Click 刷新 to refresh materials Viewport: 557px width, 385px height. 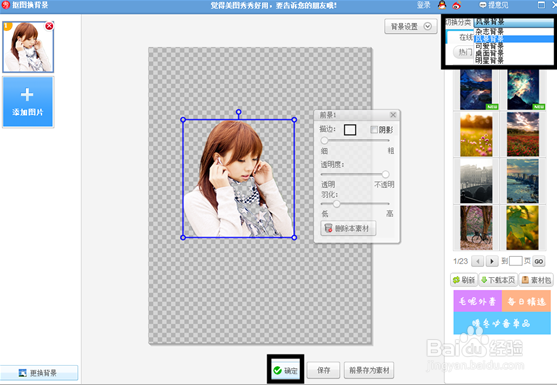(464, 280)
